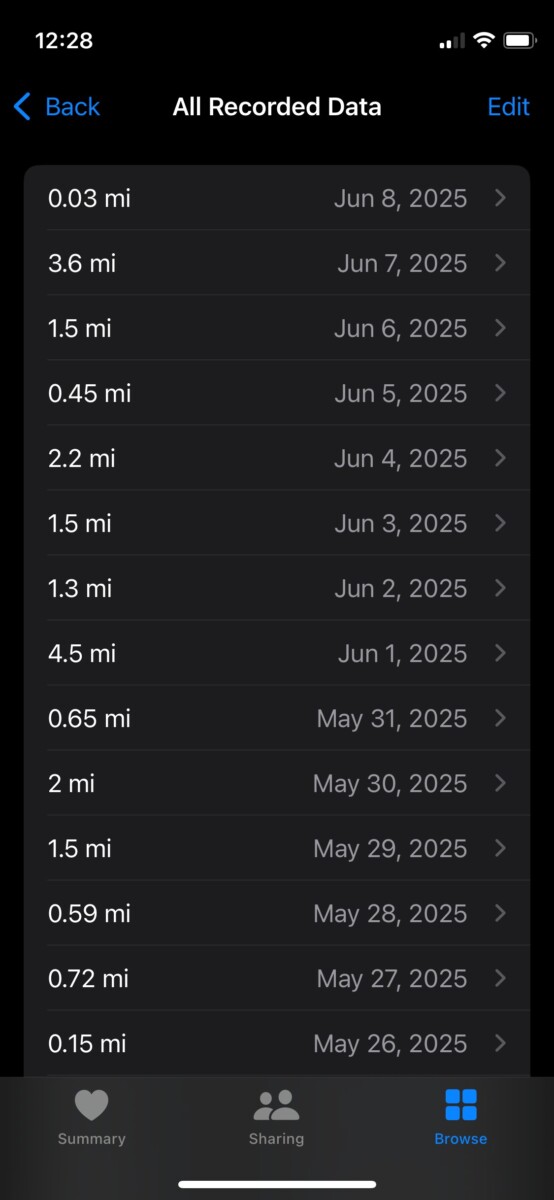This screenshot has width=554, height=1200.
Task: Open the 4.5 mi record
Action: coord(277,653)
